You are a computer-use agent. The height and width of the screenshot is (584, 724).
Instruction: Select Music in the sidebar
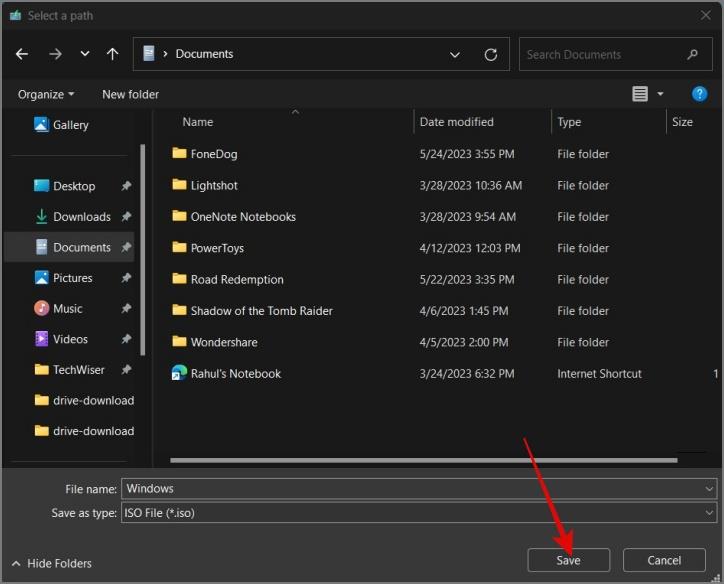(59, 308)
